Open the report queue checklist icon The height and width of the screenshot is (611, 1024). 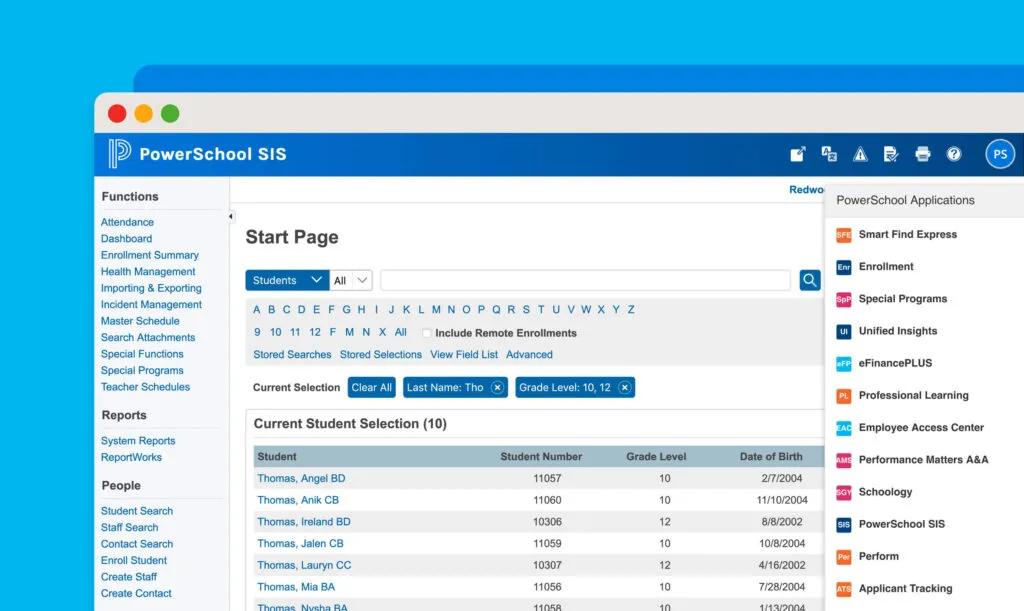point(891,154)
